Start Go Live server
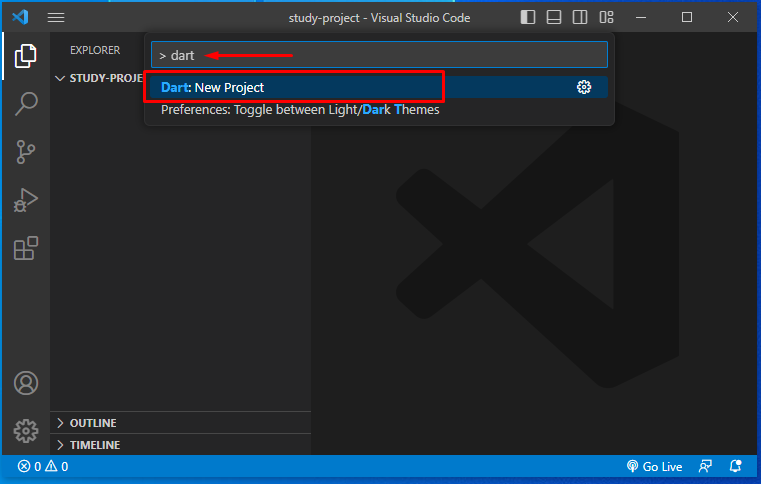The width and height of the screenshot is (761, 484). [x=654, y=467]
